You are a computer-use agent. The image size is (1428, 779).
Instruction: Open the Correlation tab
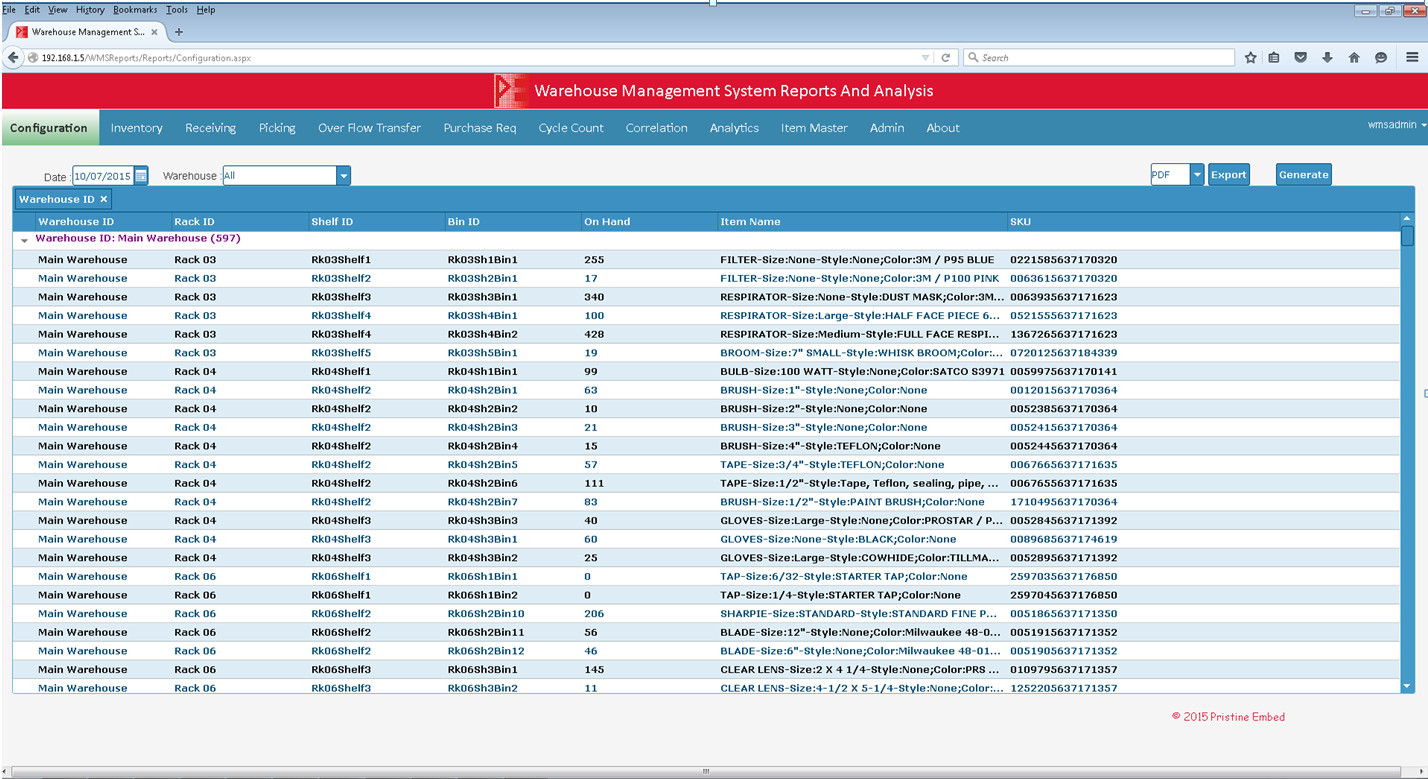click(656, 128)
